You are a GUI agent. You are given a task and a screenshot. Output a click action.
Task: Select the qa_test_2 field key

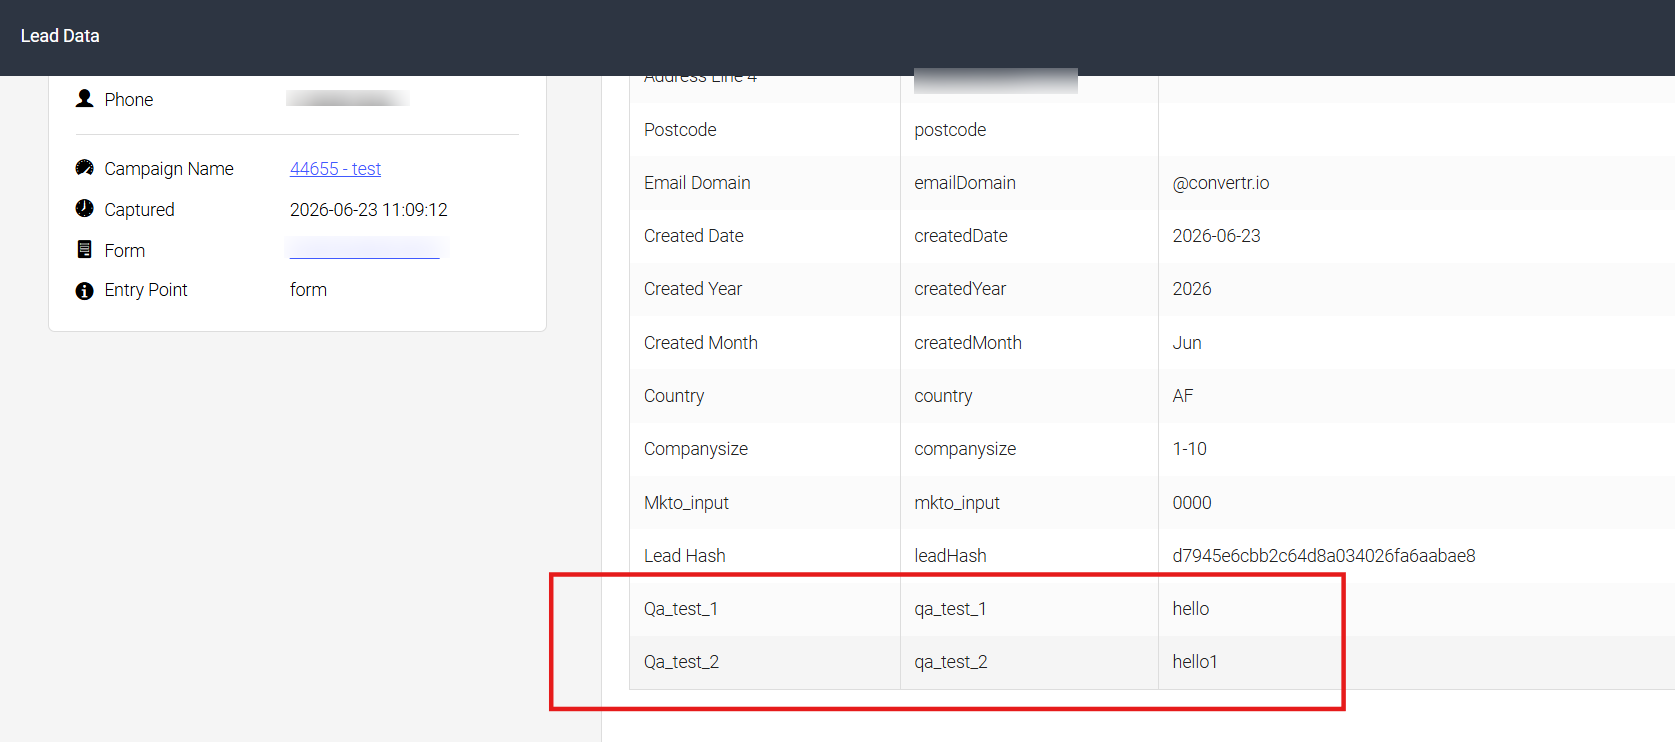pos(951,662)
